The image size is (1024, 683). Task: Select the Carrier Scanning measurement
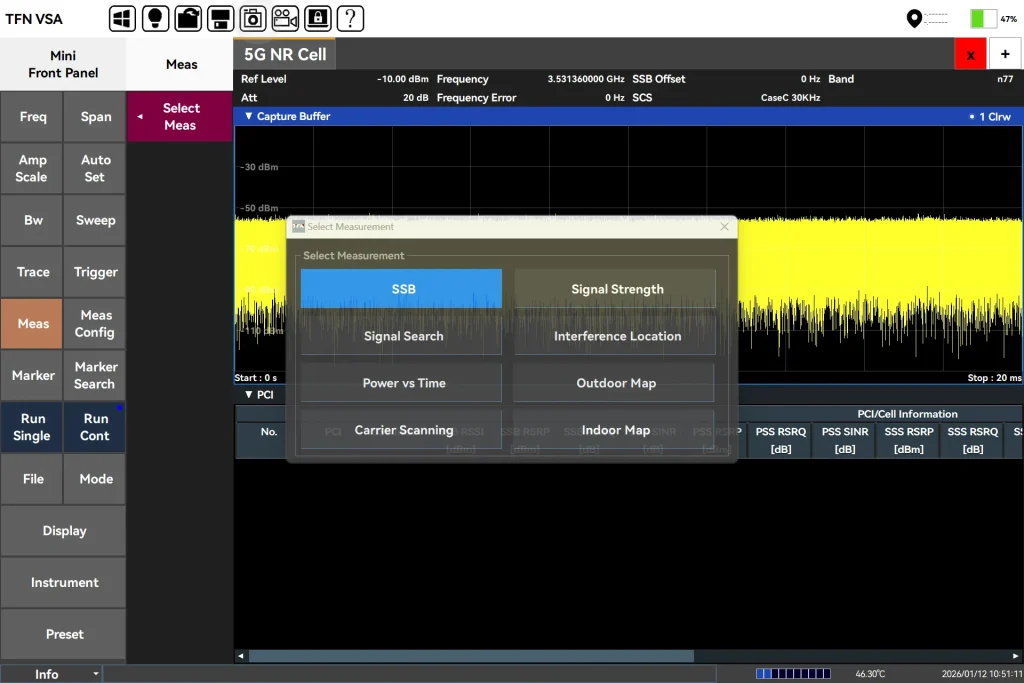click(x=403, y=430)
